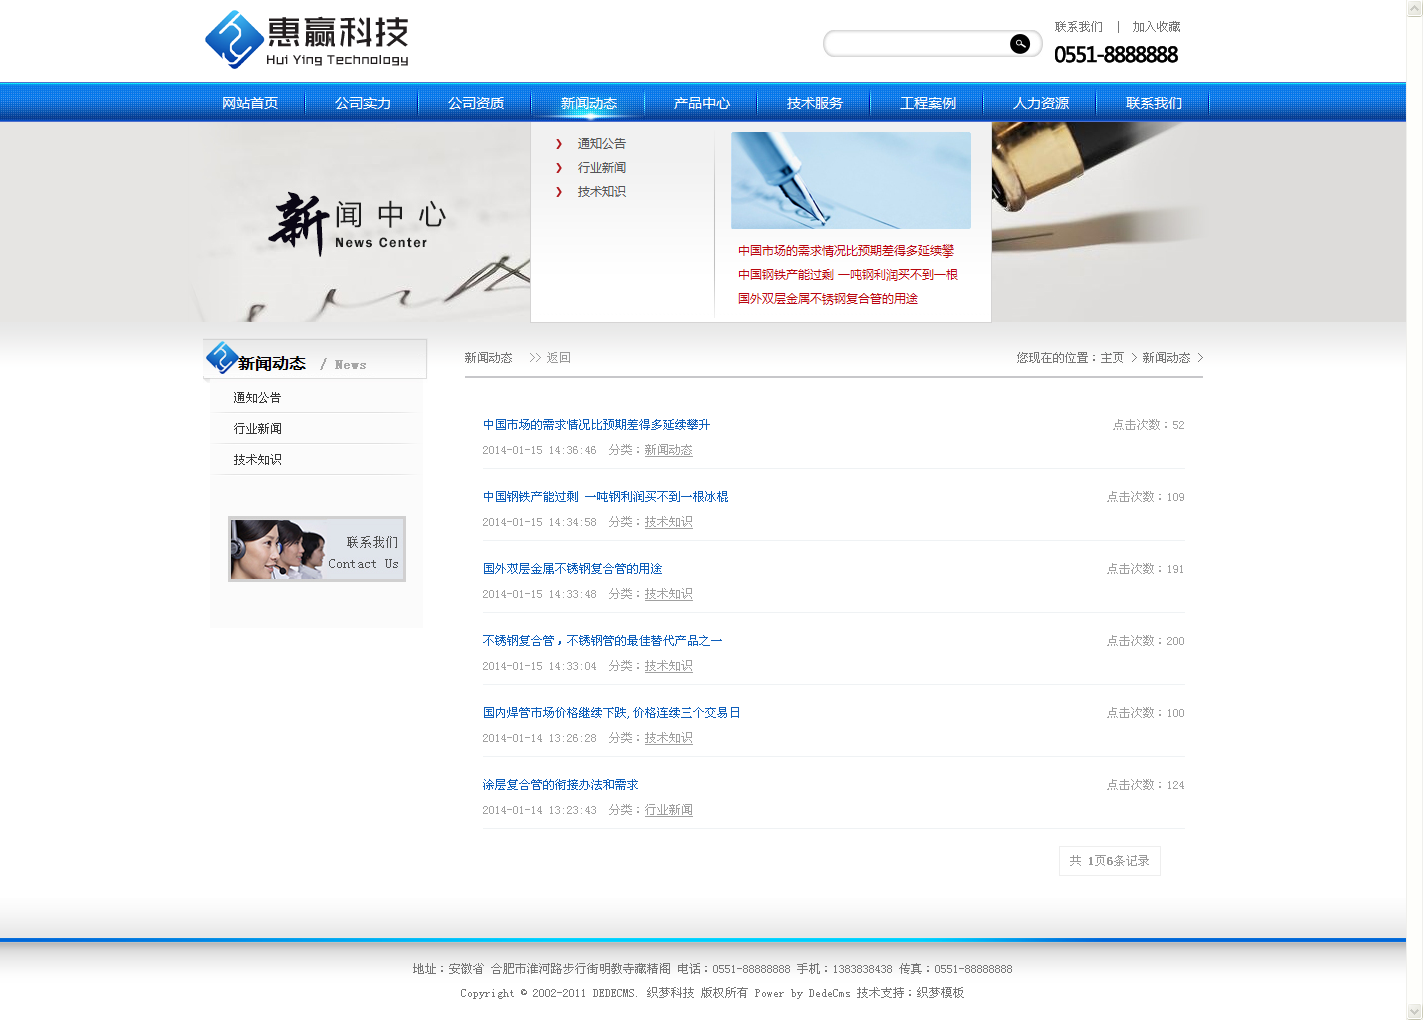
Task: Select 行业新闻 in the left sidebar
Action: pos(258,429)
